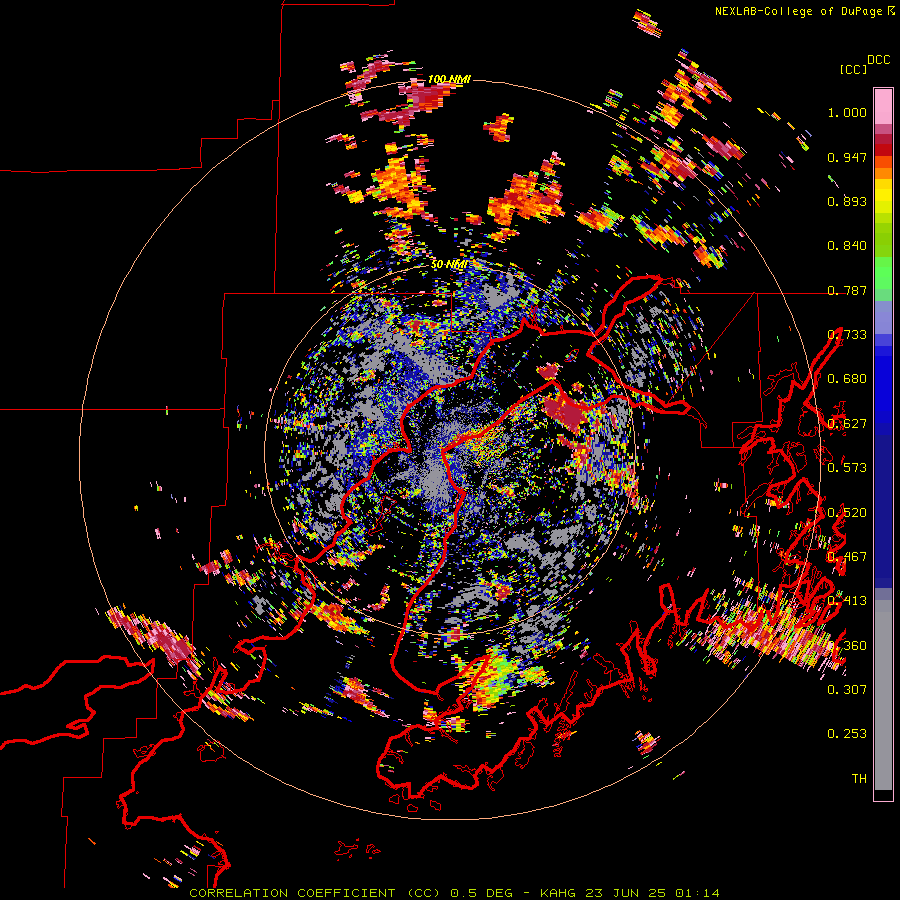
Task: Click the 0.893 legend value
Action: click(x=847, y=201)
